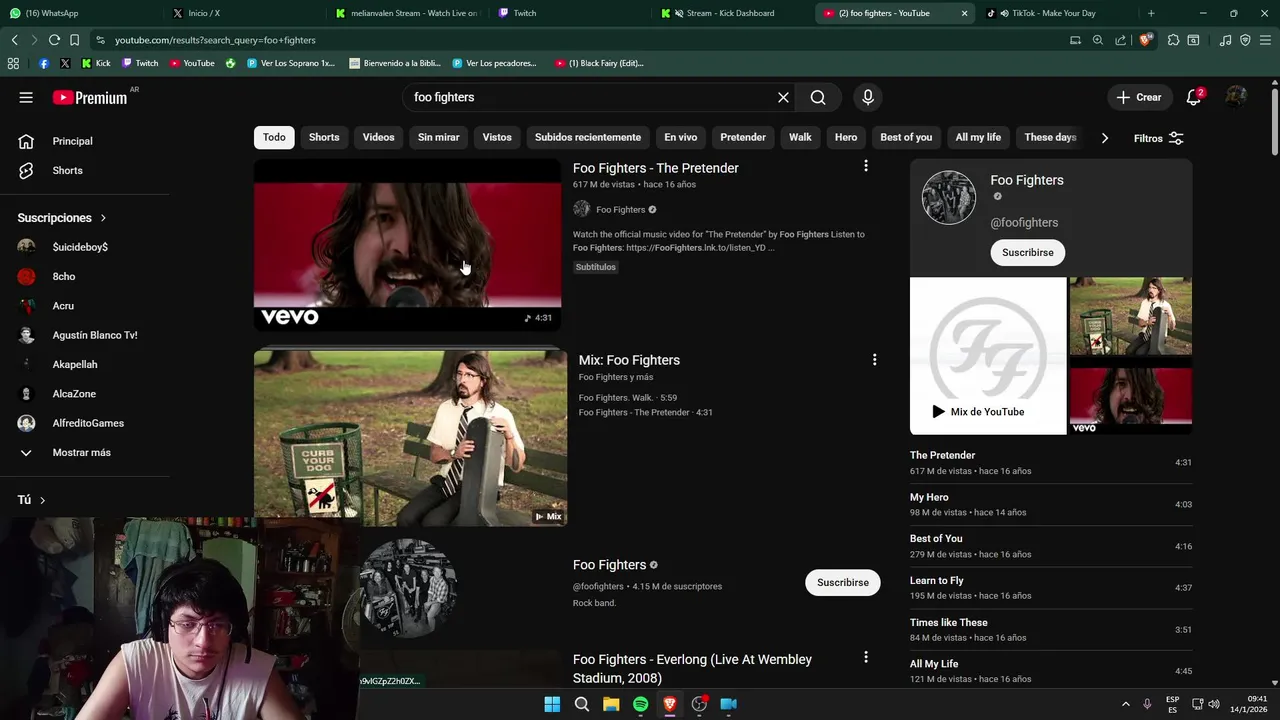The height and width of the screenshot is (720, 1280).
Task: Click the Brave shields lion icon
Action: pos(1146,40)
